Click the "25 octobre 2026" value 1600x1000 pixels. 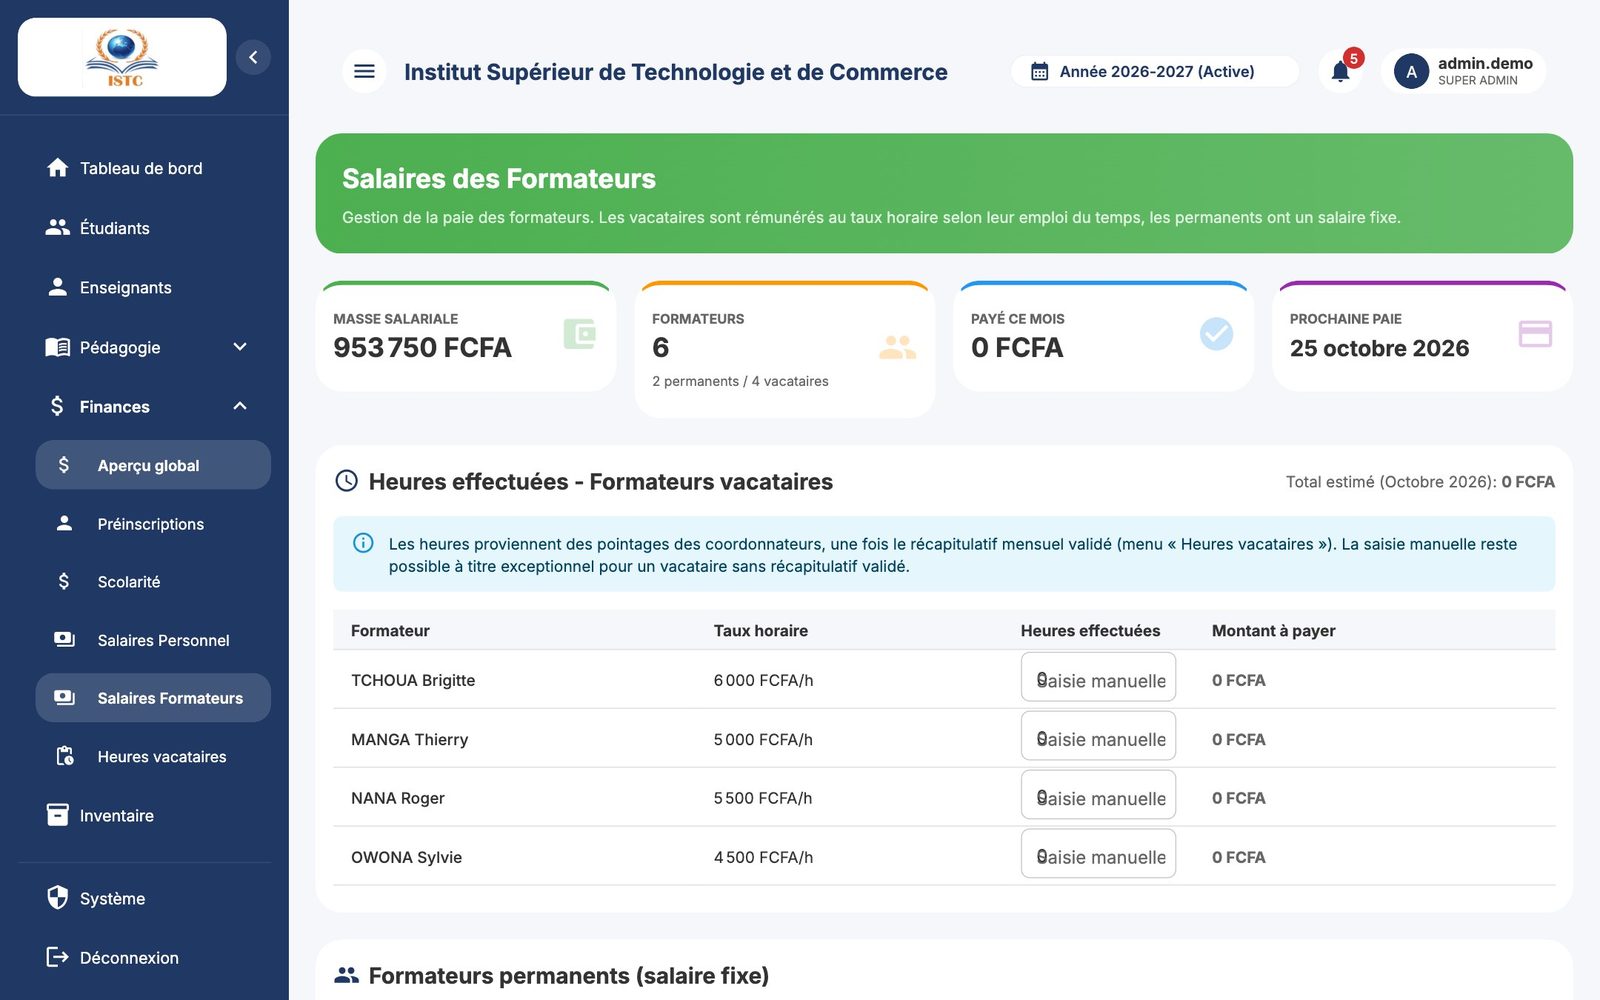(x=1379, y=348)
